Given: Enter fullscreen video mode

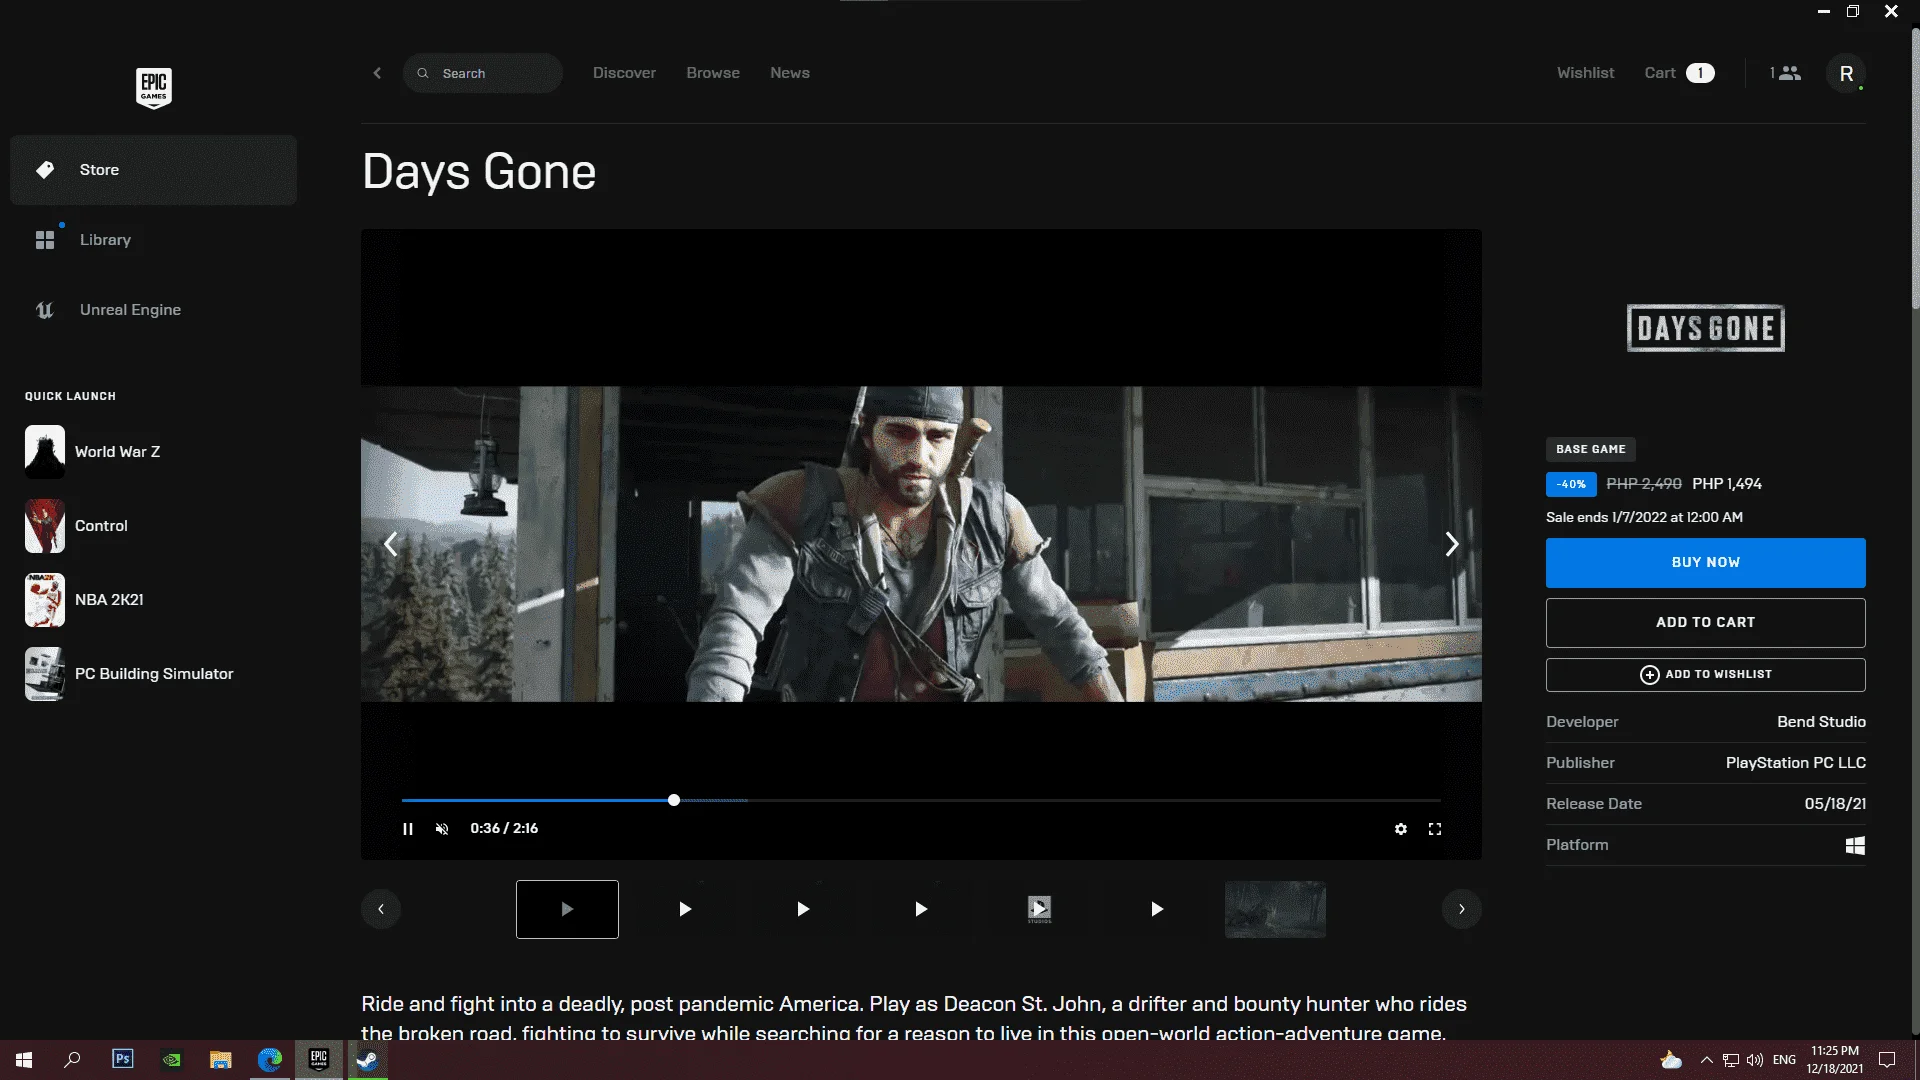Looking at the screenshot, I should click(1435, 829).
